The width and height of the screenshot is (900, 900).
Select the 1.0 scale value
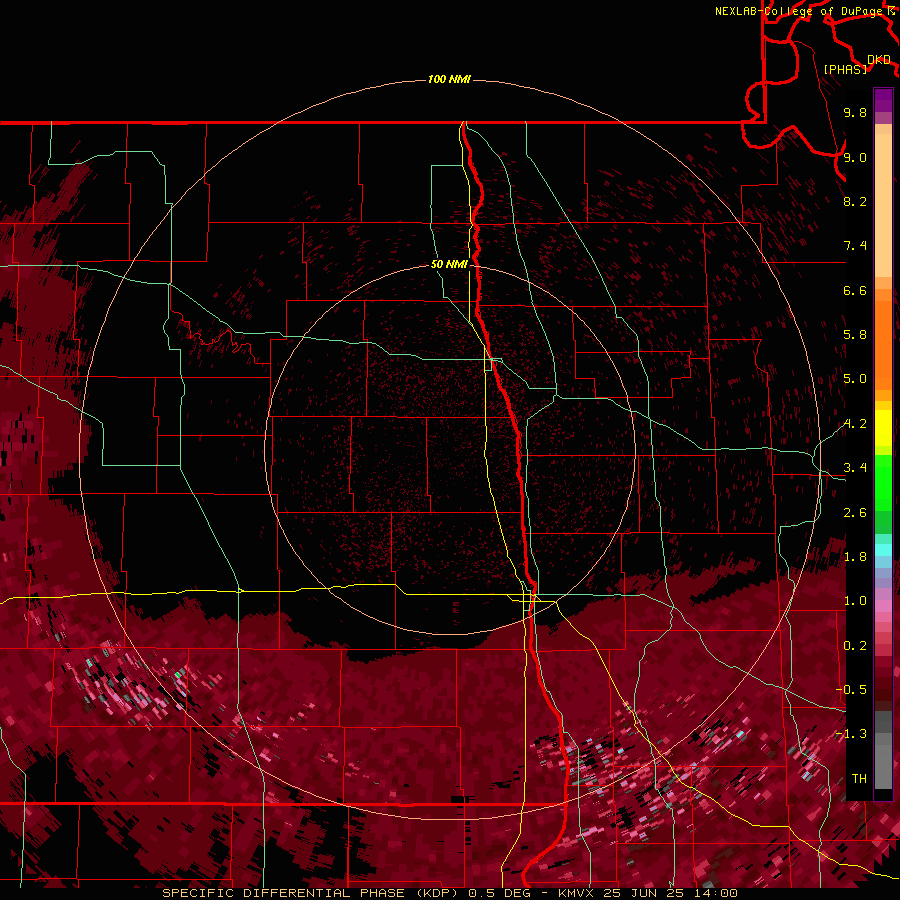click(855, 601)
